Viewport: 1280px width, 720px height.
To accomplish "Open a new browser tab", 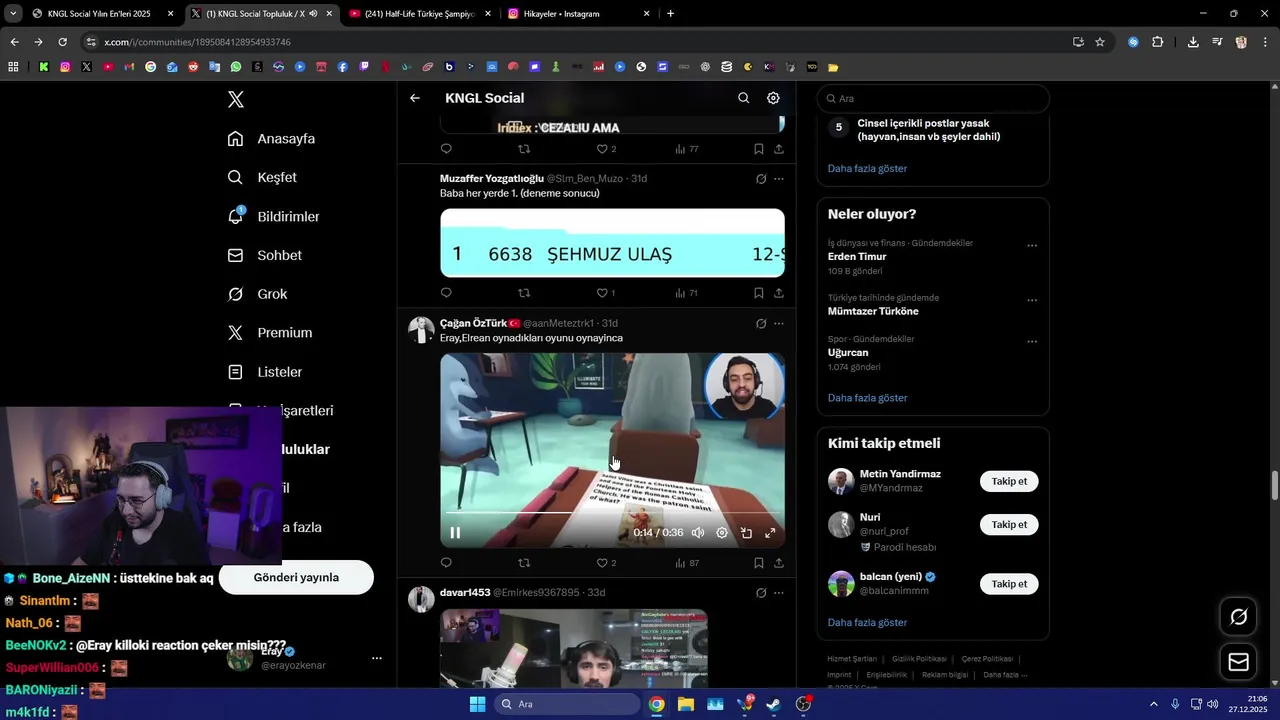I will tap(670, 14).
